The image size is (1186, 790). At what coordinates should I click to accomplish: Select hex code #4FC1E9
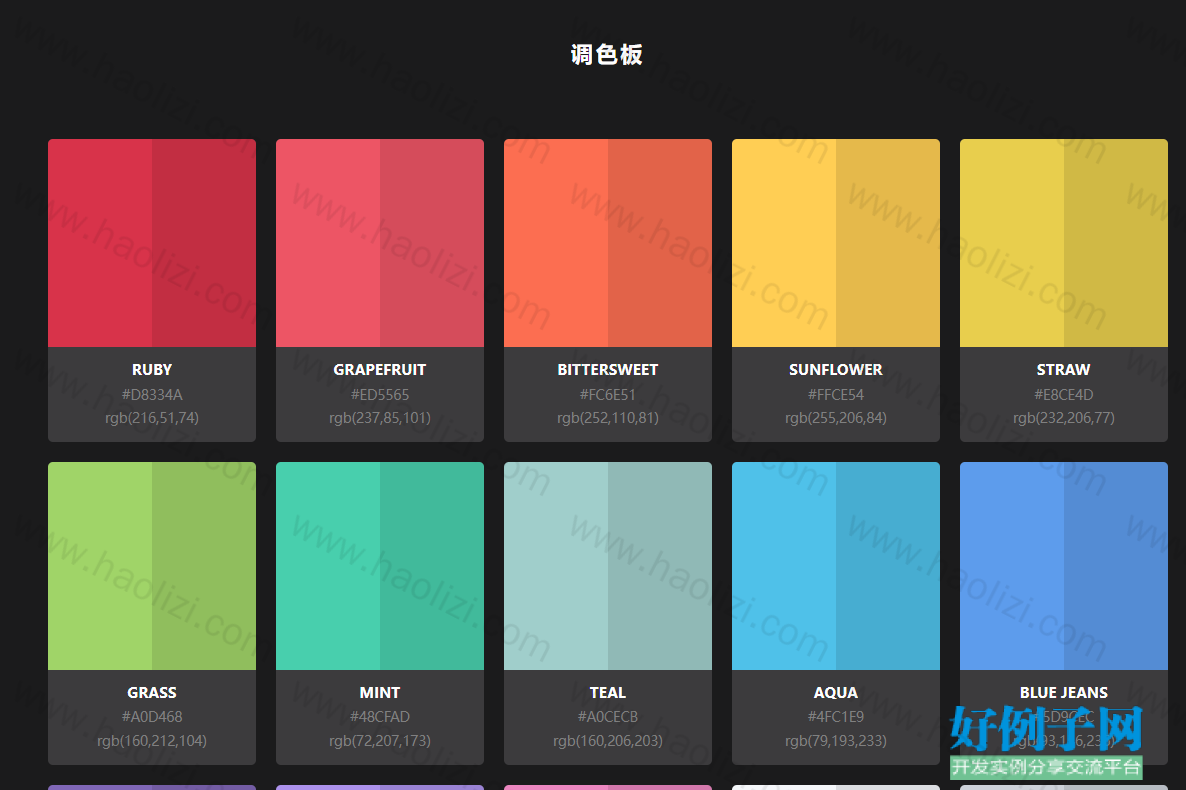click(836, 717)
